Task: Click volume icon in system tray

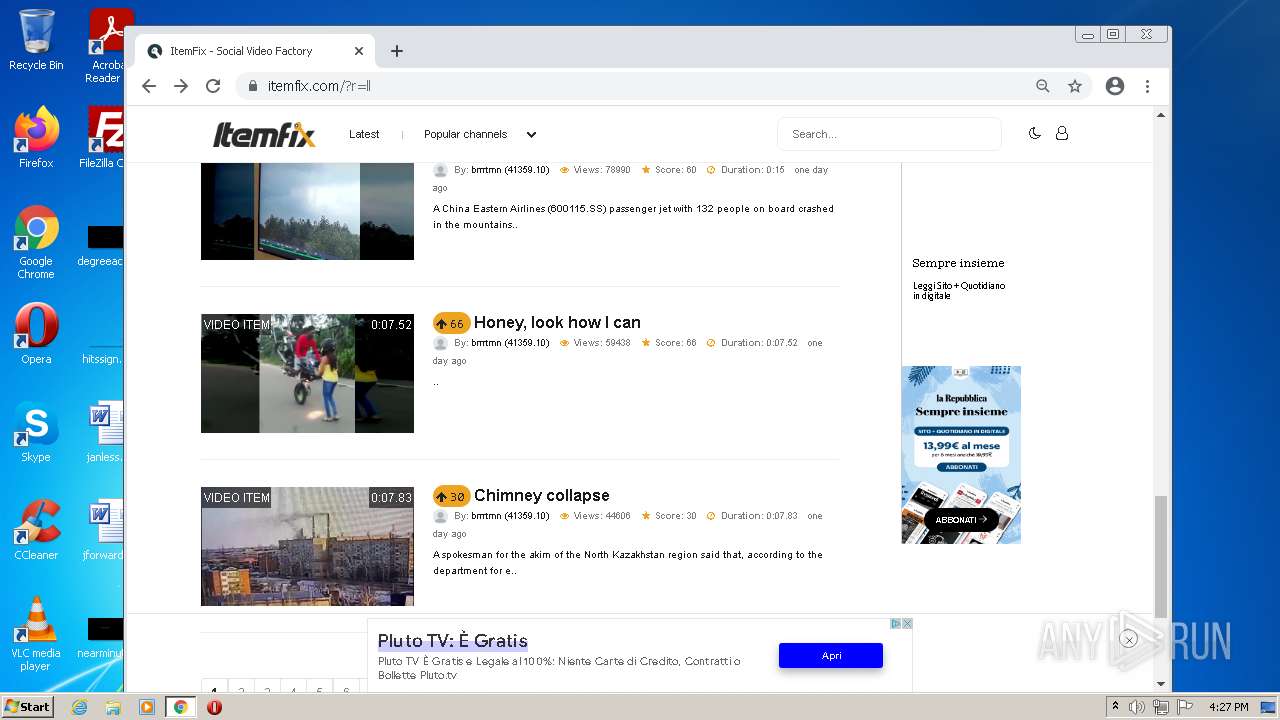Action: [1137, 707]
